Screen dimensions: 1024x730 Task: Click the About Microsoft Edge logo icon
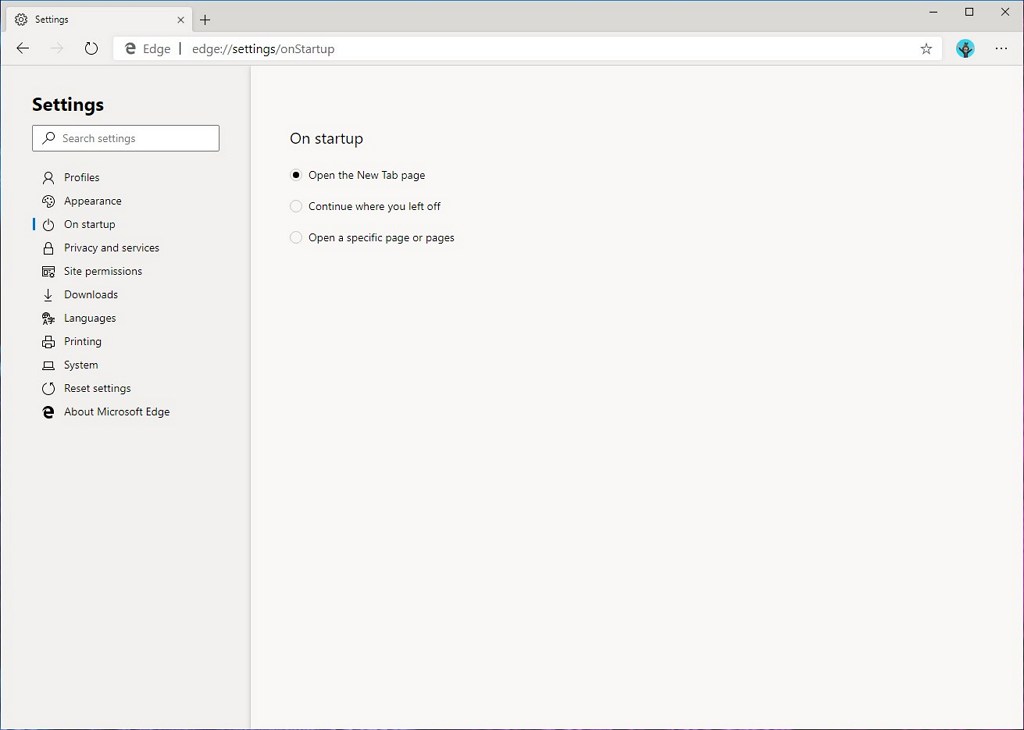click(48, 412)
